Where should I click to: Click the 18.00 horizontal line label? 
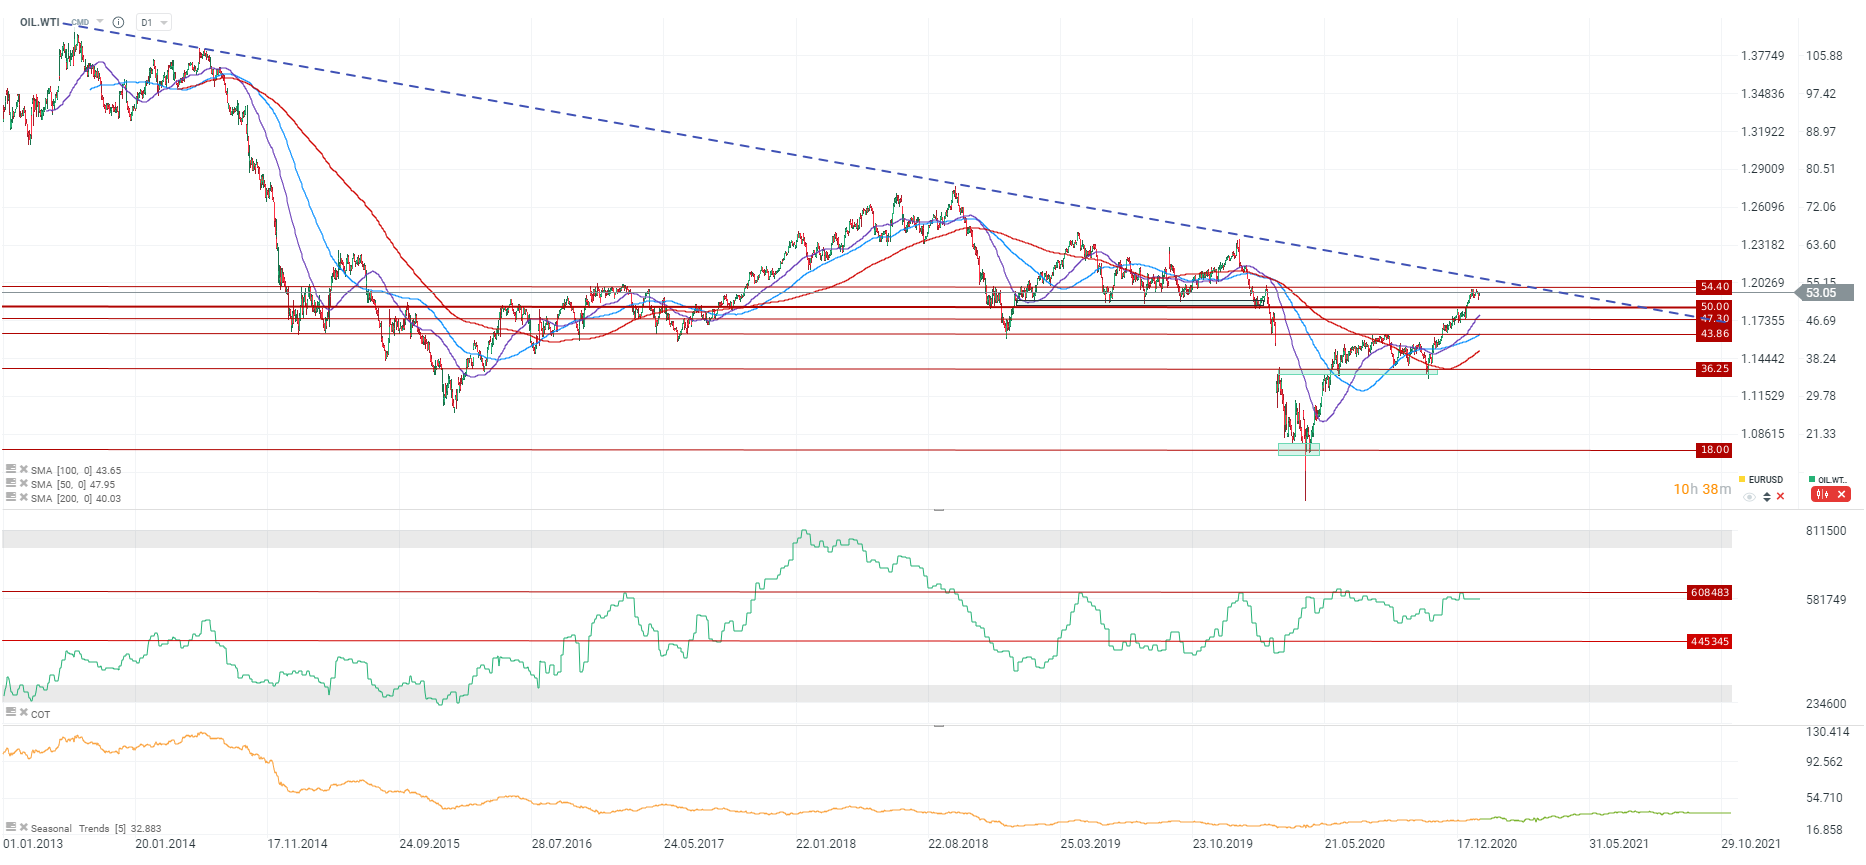1714,450
